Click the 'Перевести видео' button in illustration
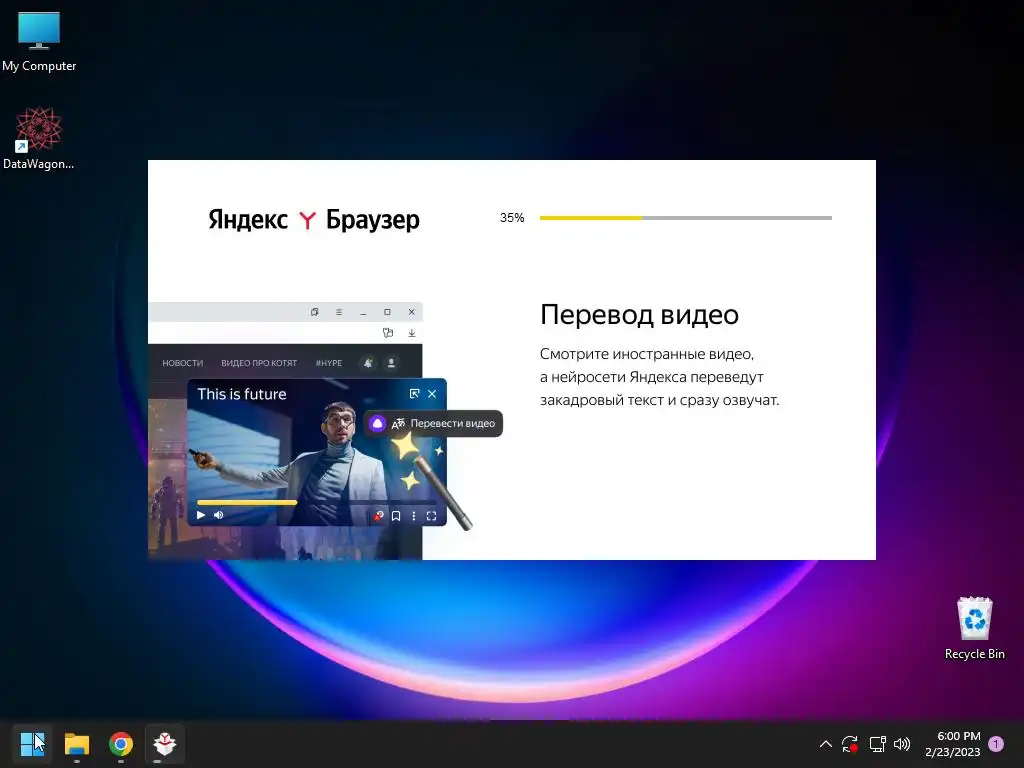The image size is (1024, 768). click(434, 423)
